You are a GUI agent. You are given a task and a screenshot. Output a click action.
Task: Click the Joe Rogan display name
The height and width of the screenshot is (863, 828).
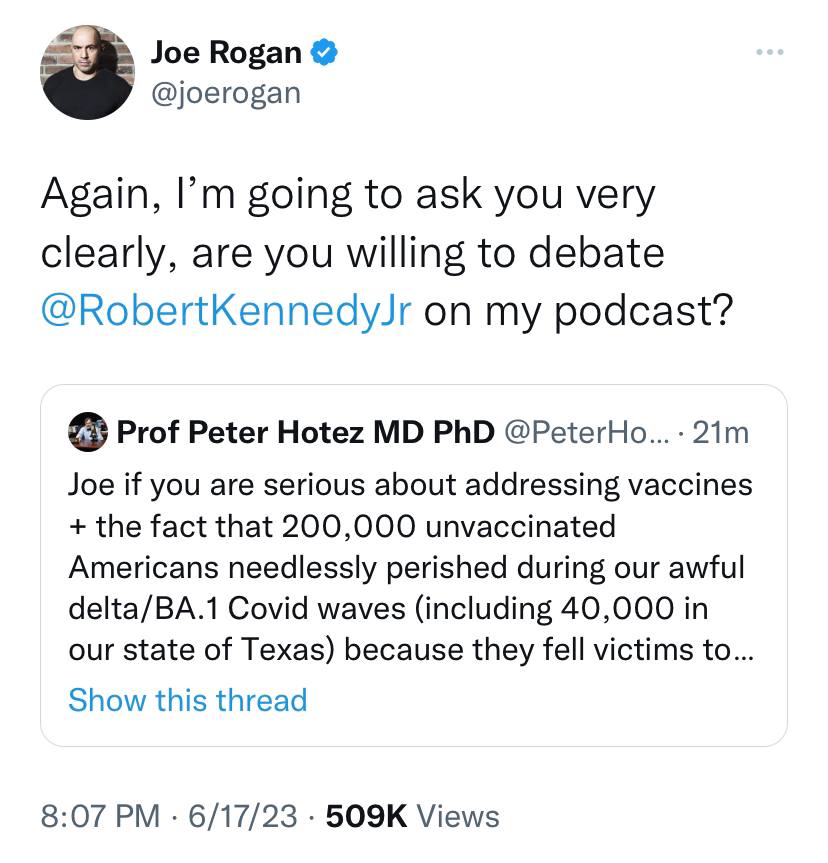(x=227, y=52)
